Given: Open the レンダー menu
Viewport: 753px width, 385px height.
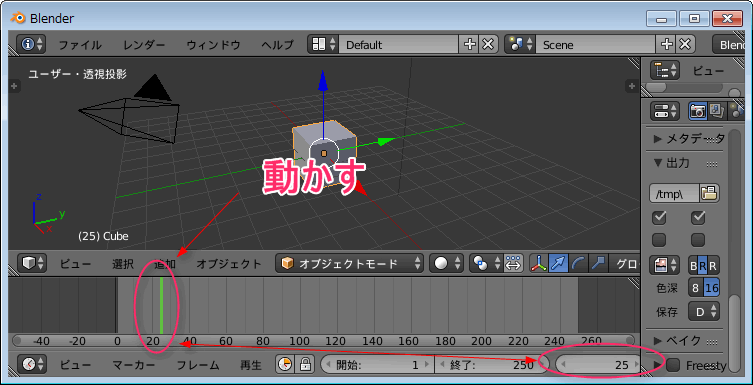Looking at the screenshot, I should click(144, 45).
